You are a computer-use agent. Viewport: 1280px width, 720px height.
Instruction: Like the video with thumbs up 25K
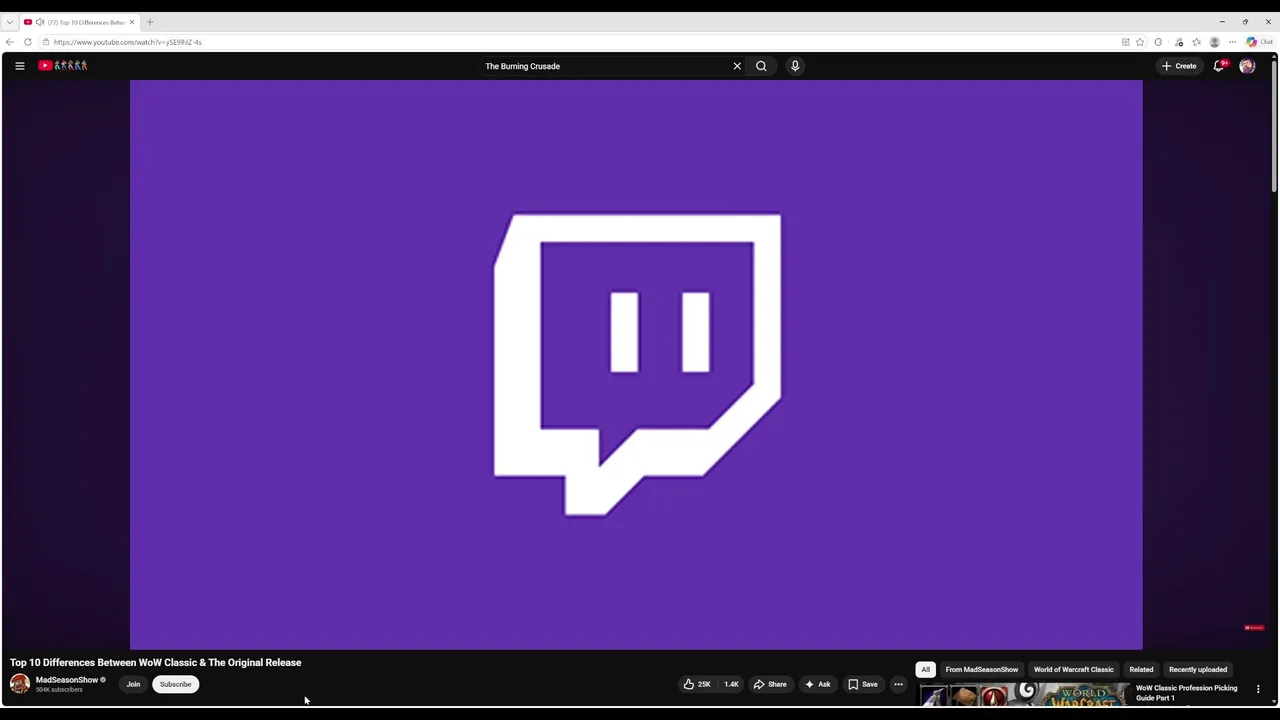coord(697,684)
